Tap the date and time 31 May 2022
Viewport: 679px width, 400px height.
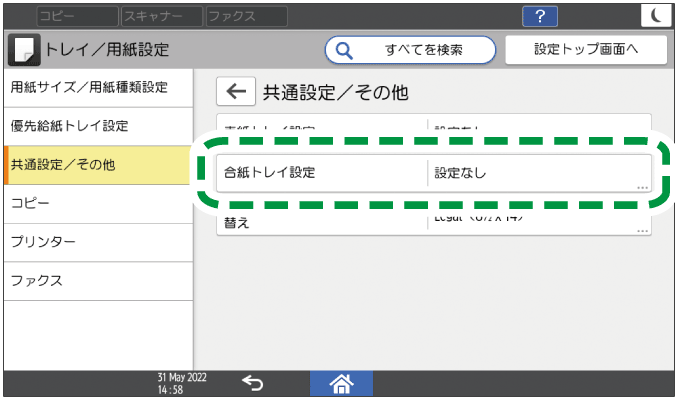[x=182, y=384]
